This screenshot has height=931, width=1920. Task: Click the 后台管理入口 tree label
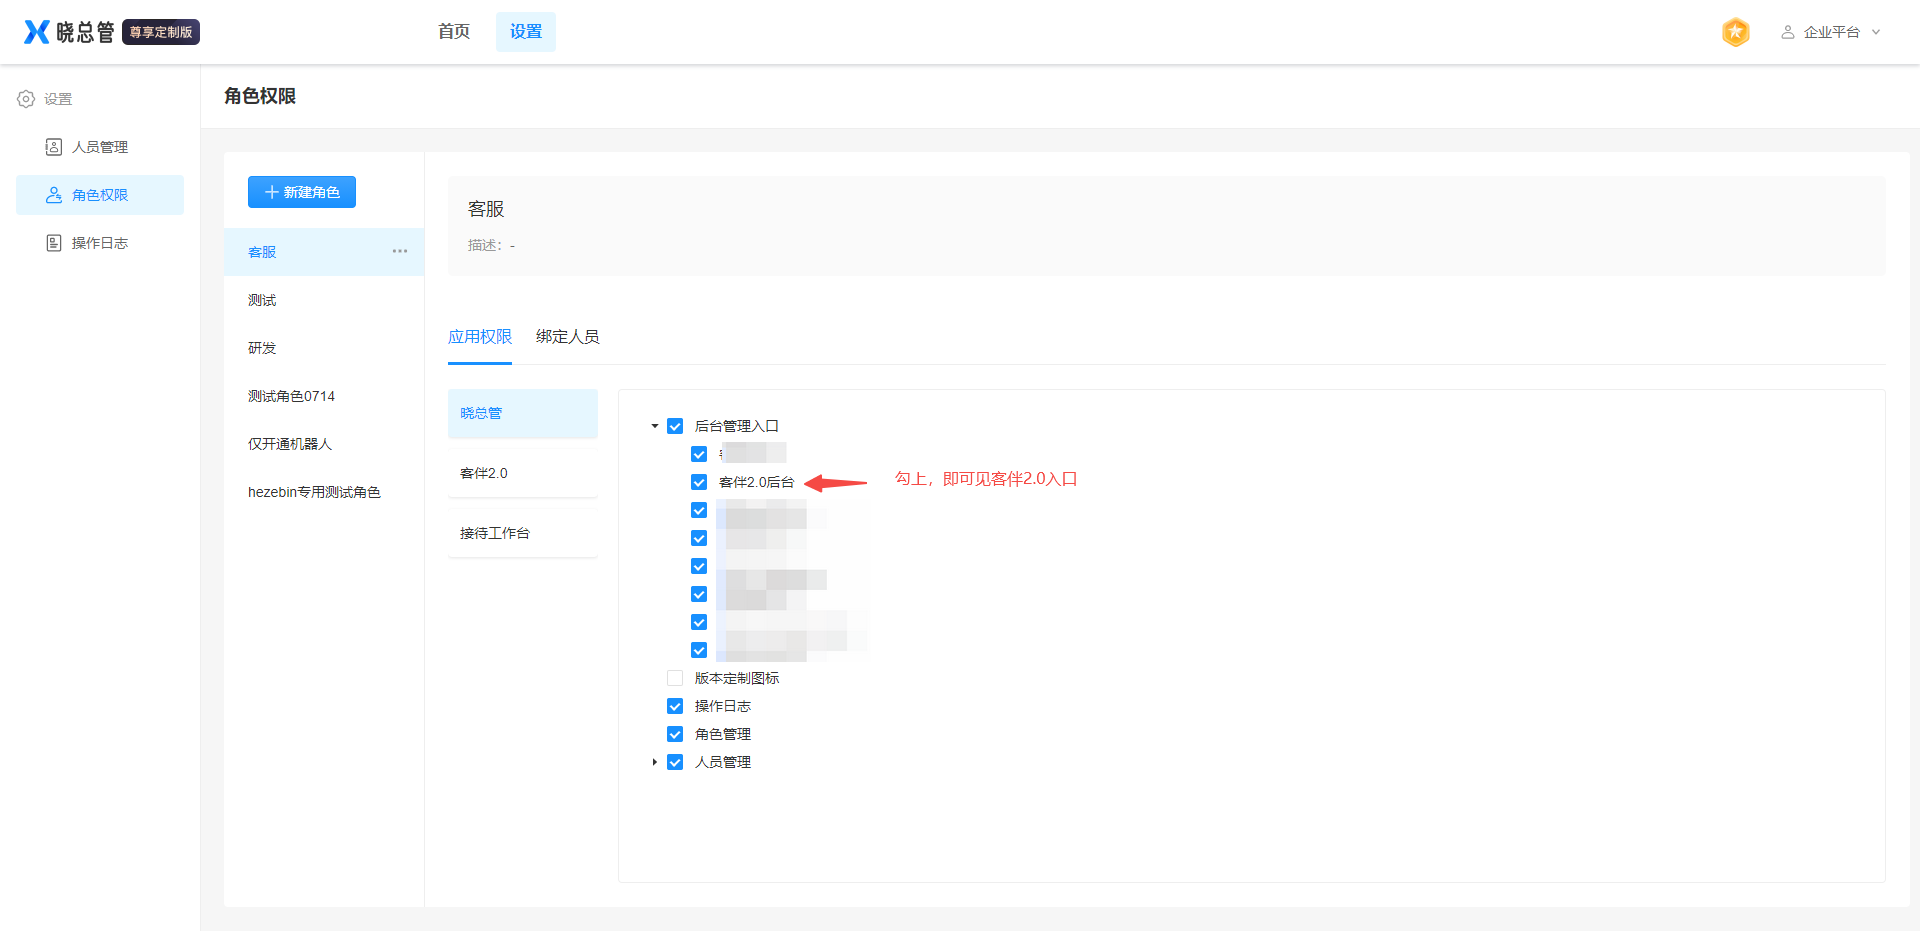737,426
